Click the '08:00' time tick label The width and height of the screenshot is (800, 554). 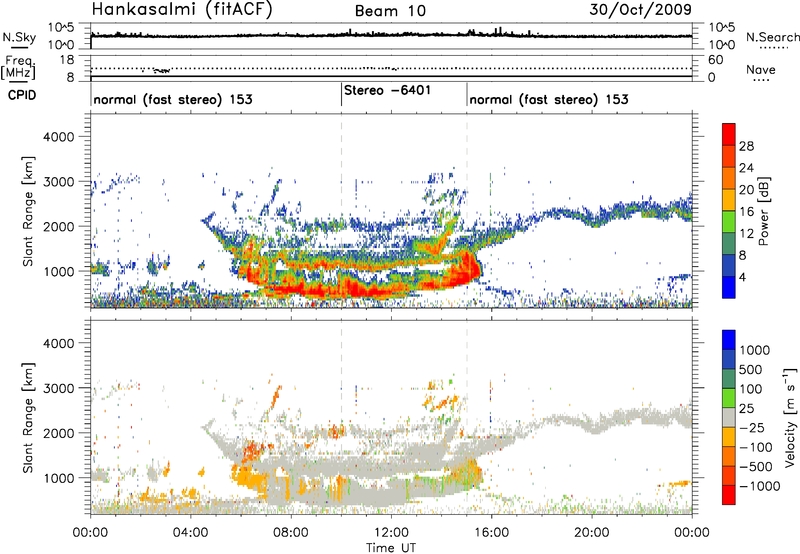pos(290,533)
